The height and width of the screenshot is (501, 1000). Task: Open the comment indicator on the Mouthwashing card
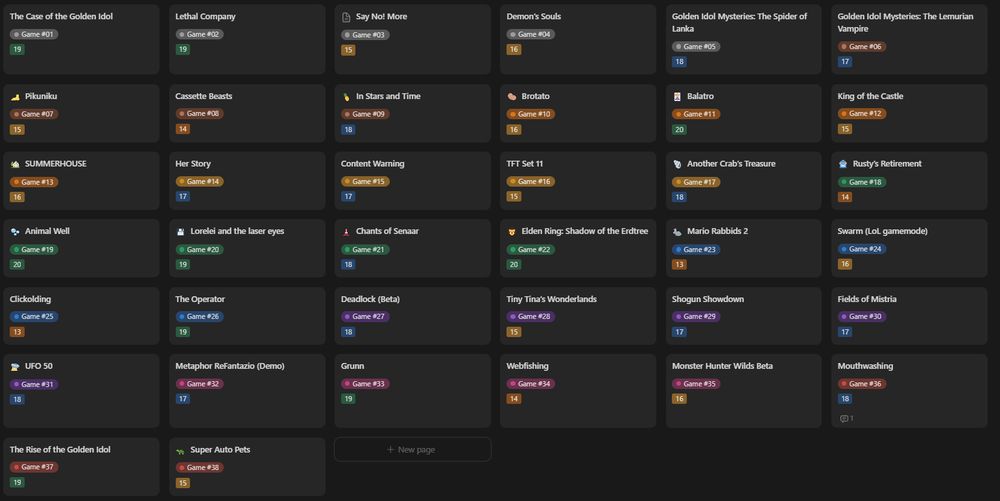click(847, 419)
